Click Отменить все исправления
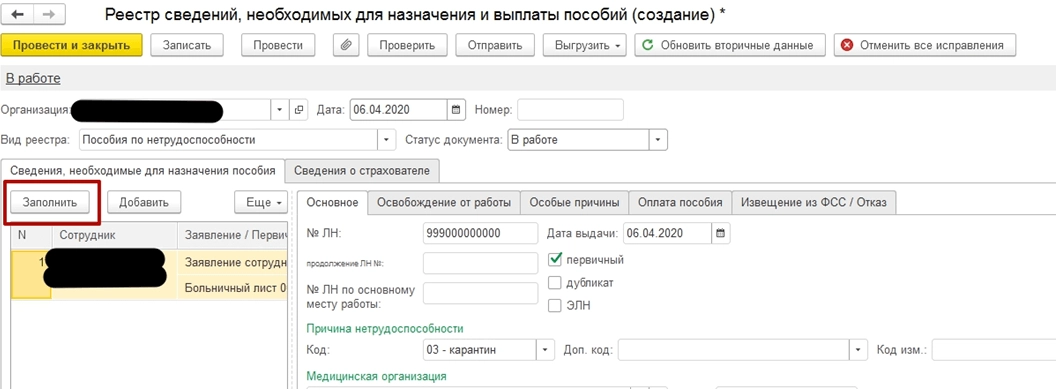1060x390 pixels. point(924,45)
